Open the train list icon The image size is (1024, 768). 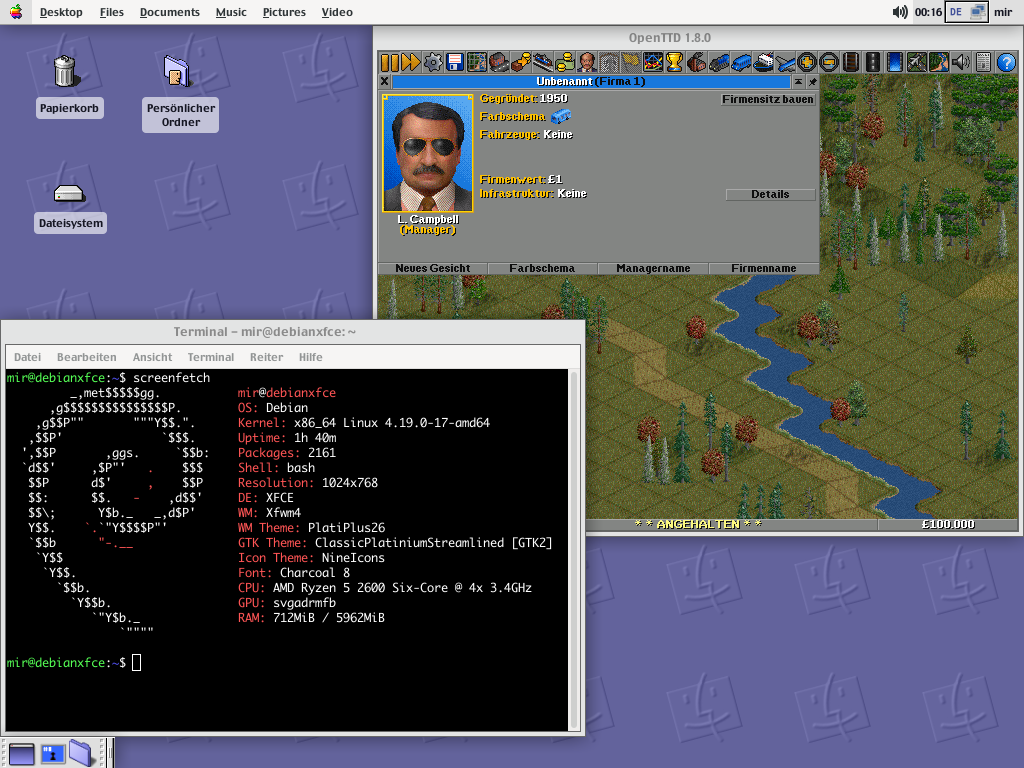pos(719,63)
